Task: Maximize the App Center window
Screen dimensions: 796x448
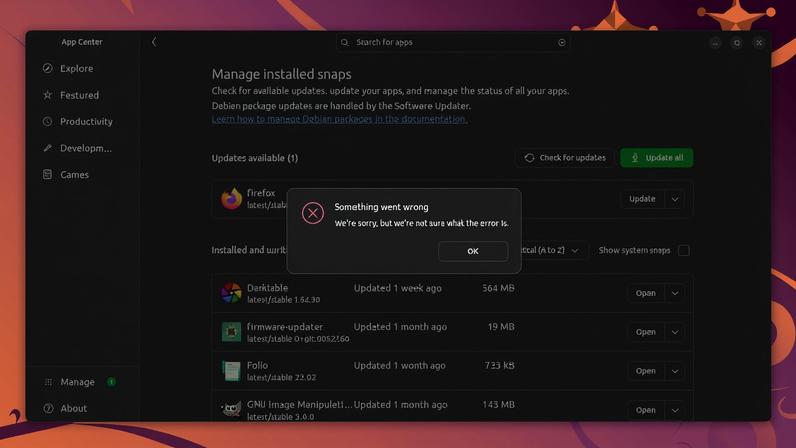Action: [737, 43]
